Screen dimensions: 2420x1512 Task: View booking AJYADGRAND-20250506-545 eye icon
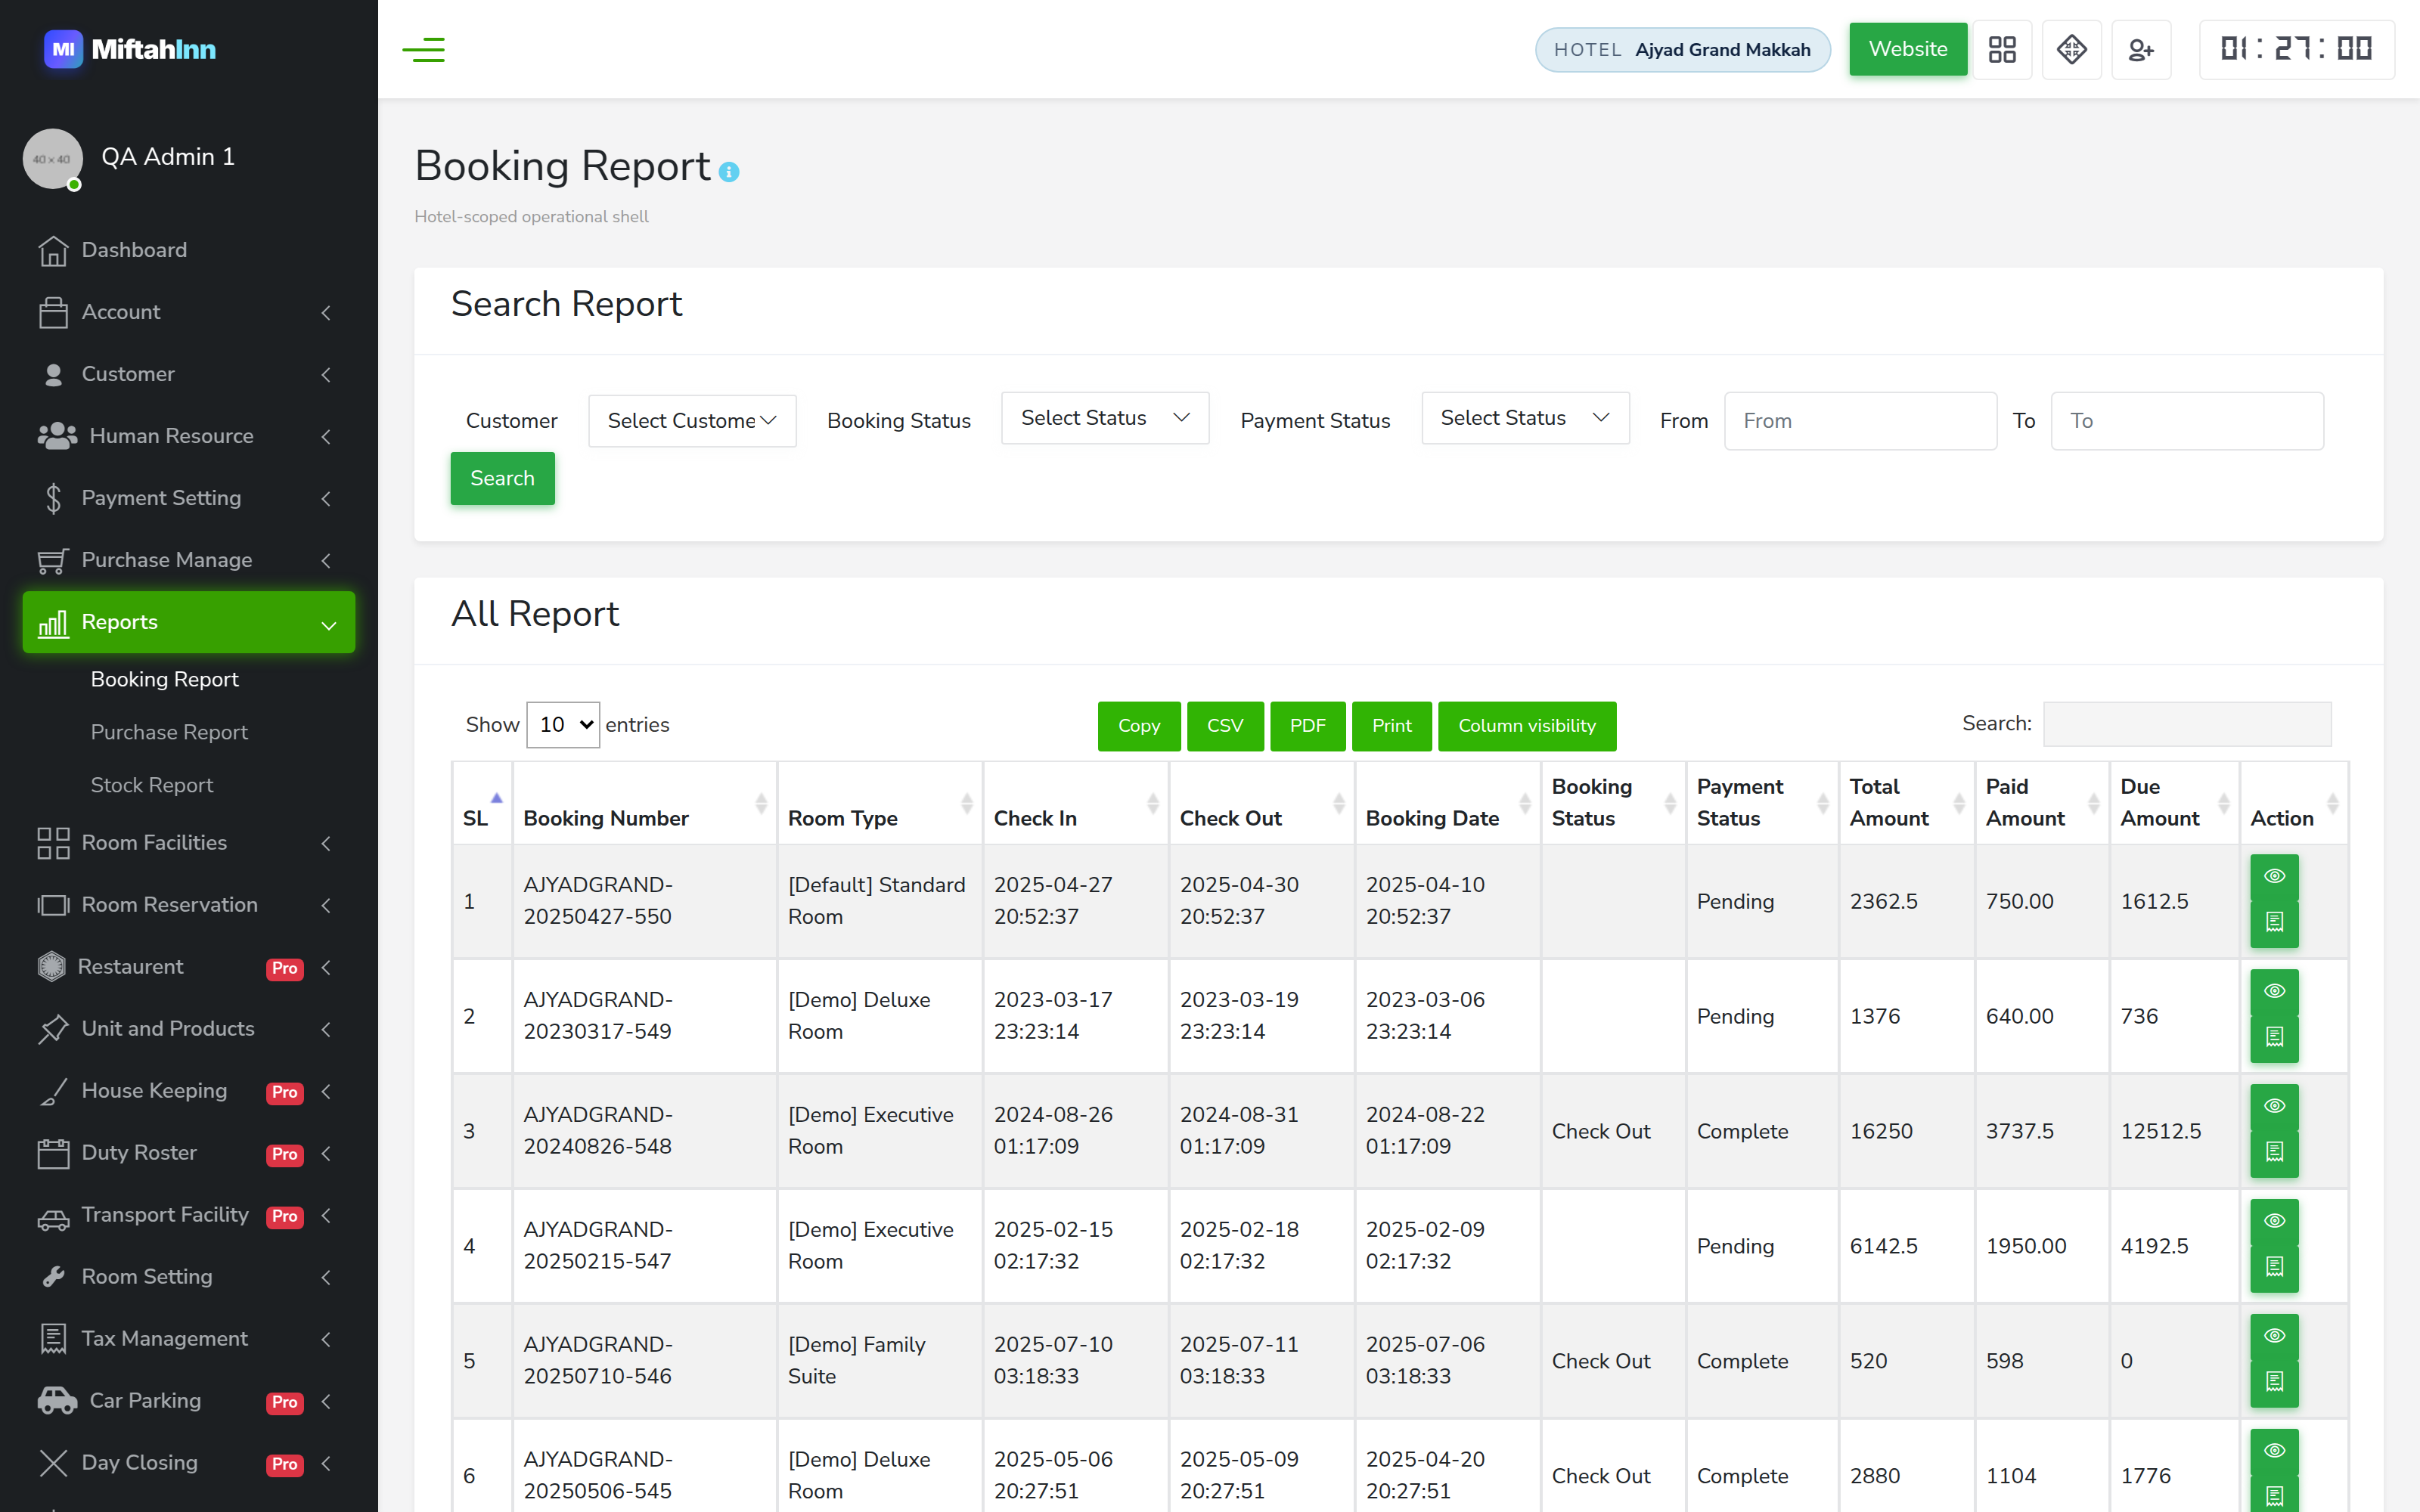(x=2274, y=1451)
